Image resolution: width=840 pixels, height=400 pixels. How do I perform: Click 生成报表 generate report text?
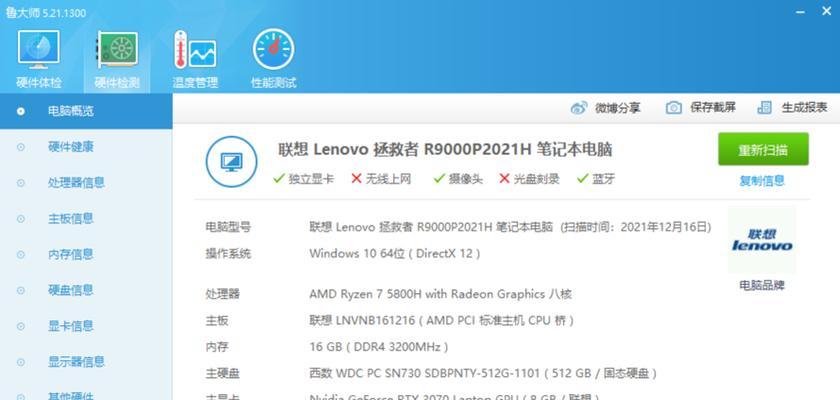805,108
